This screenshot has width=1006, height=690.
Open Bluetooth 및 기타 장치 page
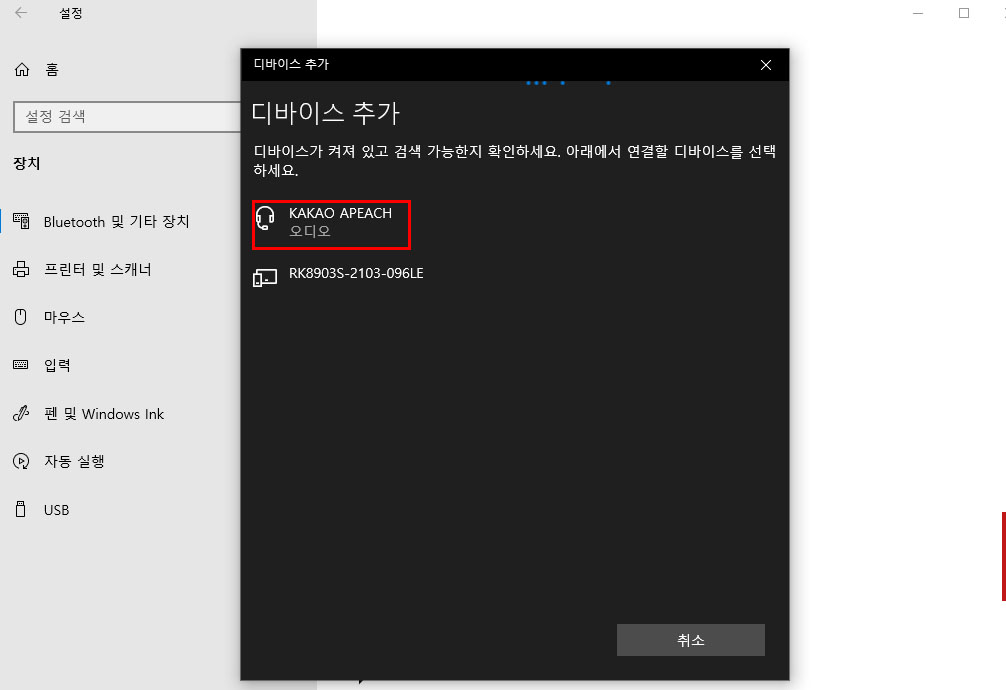(116, 221)
